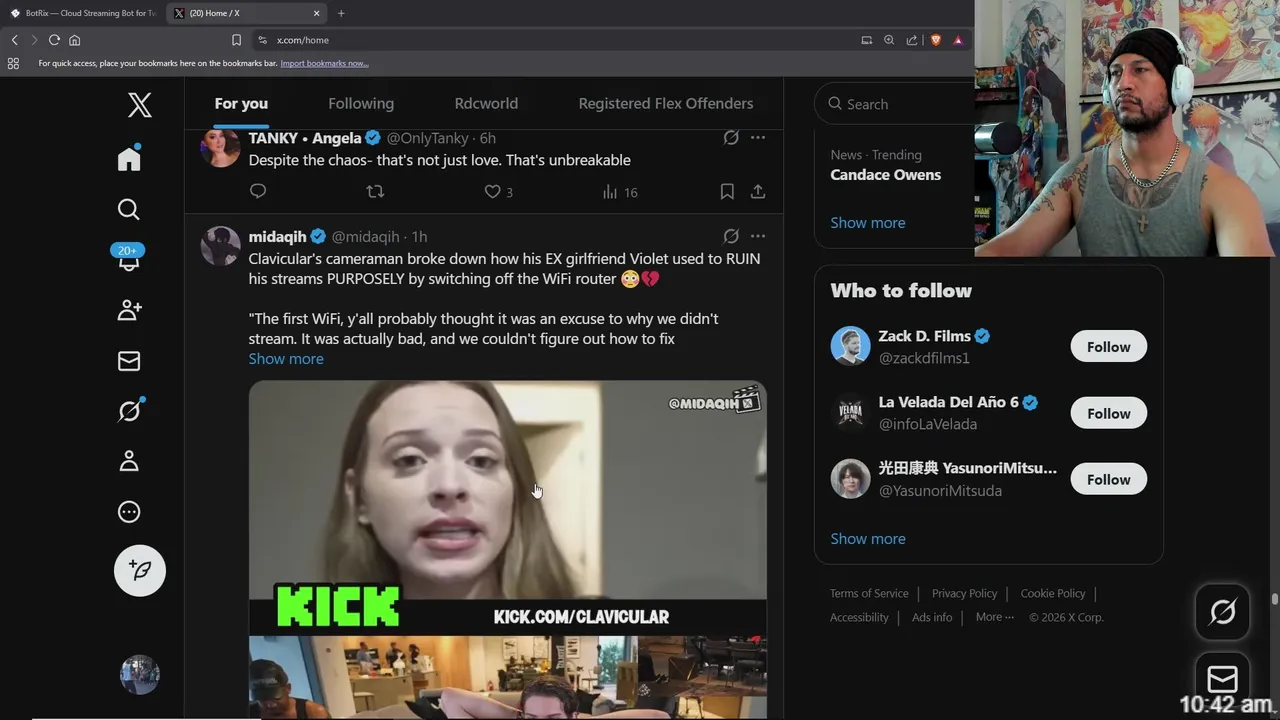Screen dimensions: 1280x720
Task: Open Accessibility footer link
Action: 859,617
